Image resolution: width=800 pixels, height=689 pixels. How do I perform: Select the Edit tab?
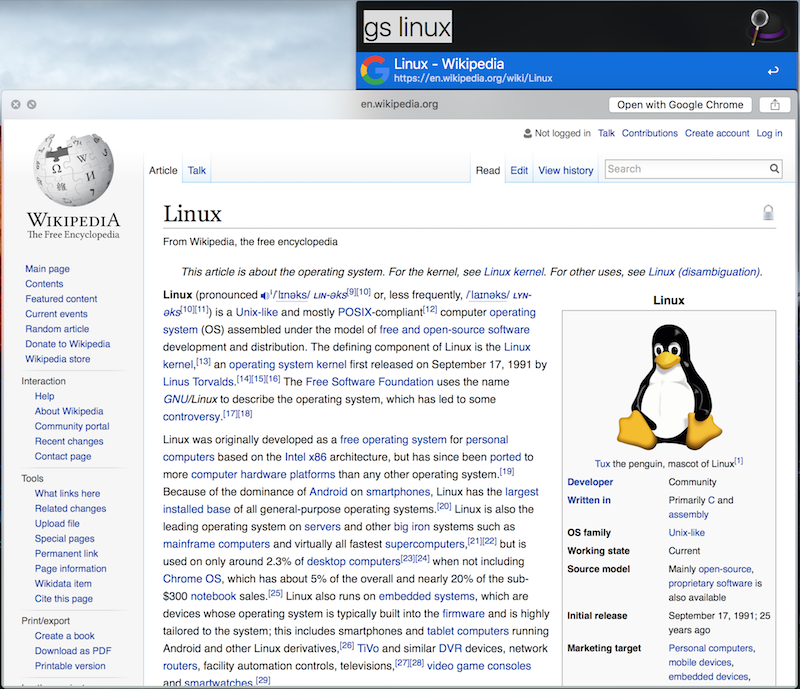coord(519,170)
